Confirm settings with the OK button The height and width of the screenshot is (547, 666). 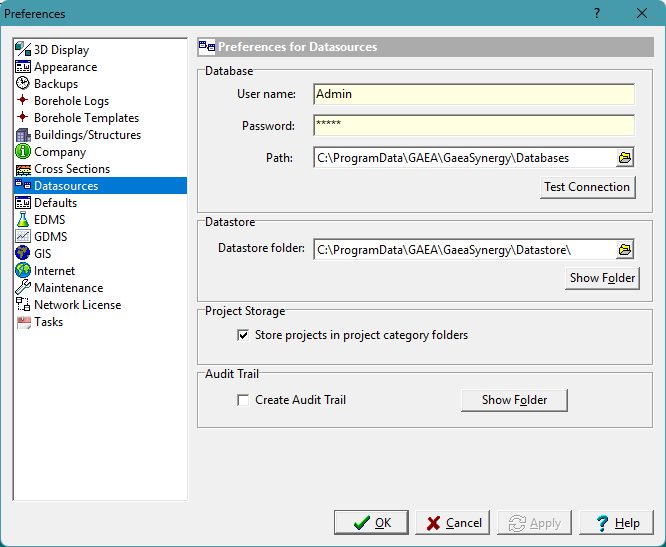(370, 523)
